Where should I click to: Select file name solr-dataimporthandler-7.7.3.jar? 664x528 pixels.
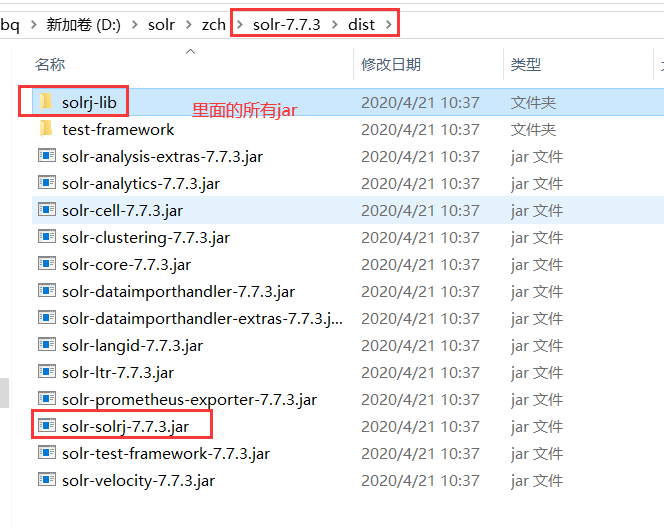[178, 291]
